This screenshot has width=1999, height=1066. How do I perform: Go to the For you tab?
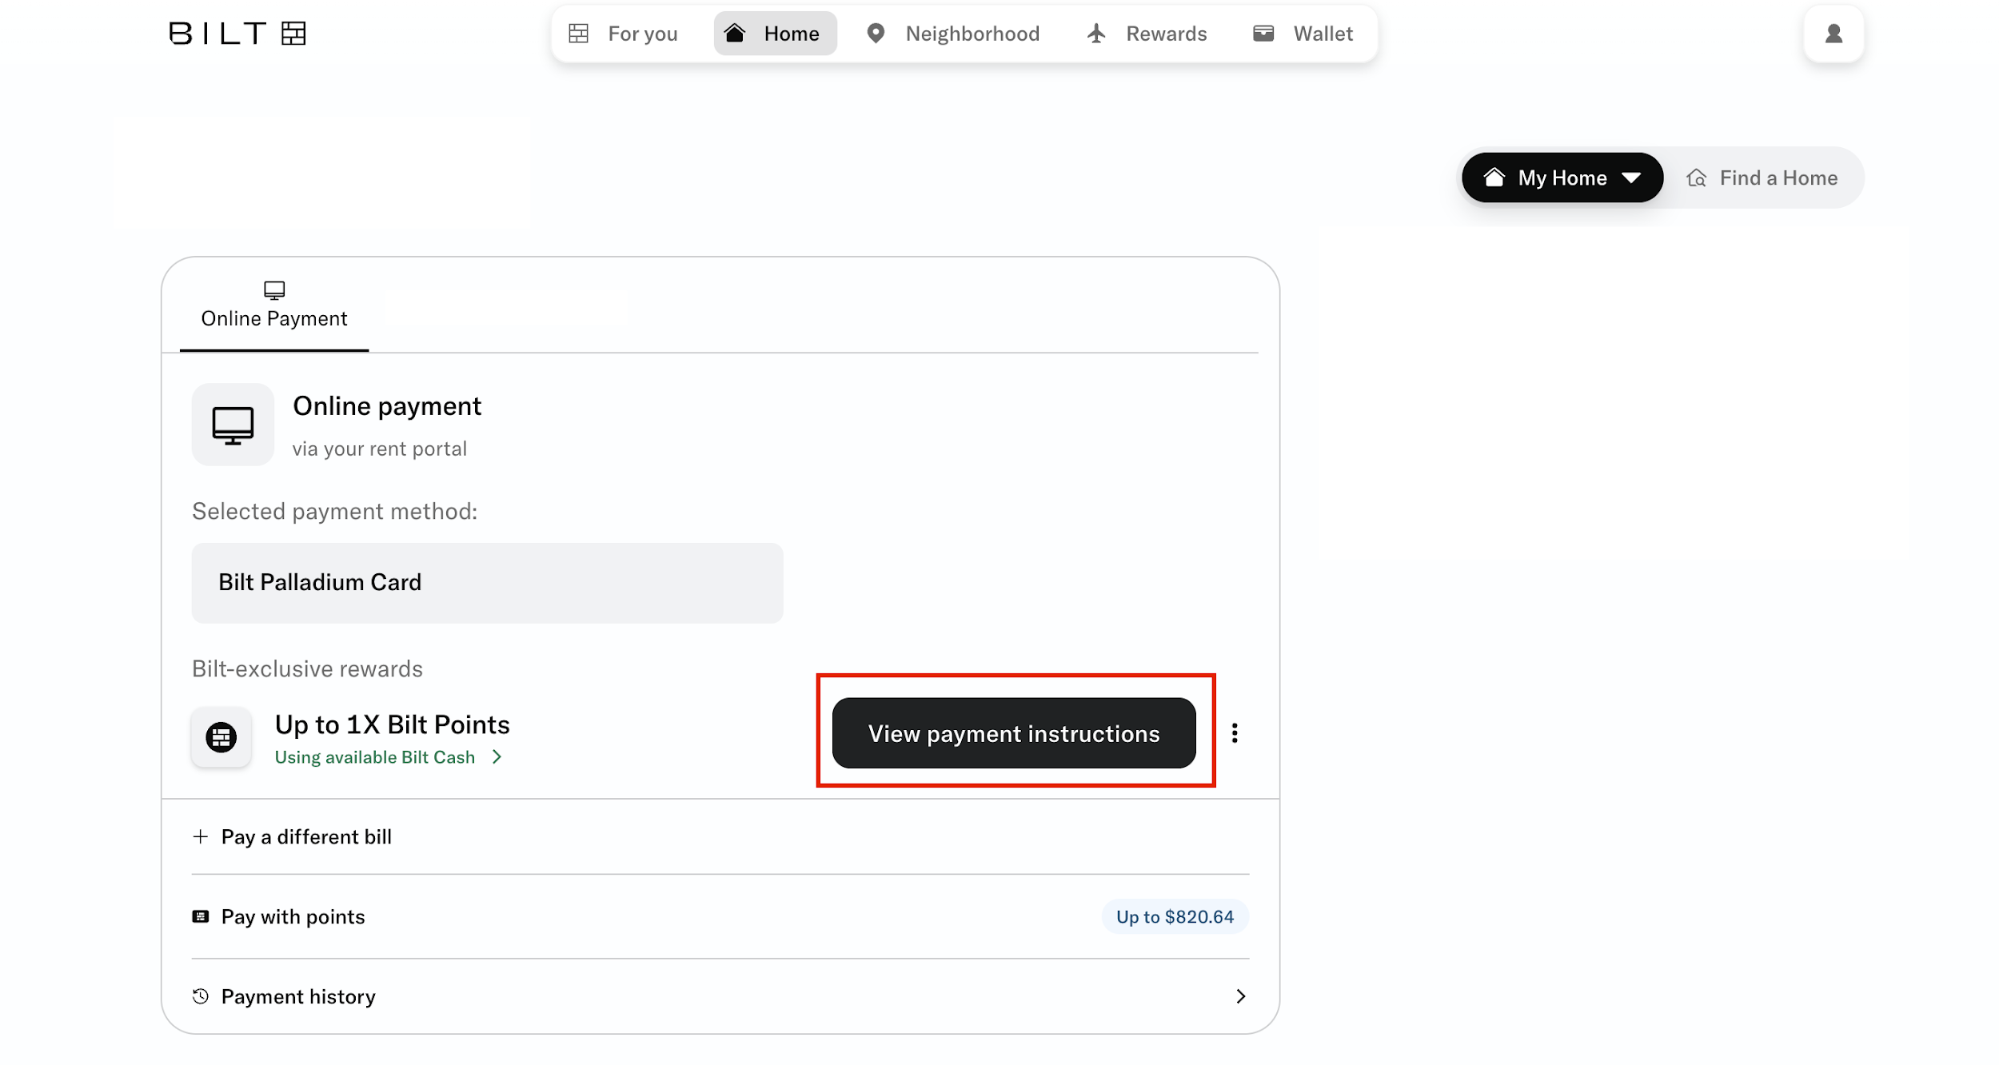[623, 33]
